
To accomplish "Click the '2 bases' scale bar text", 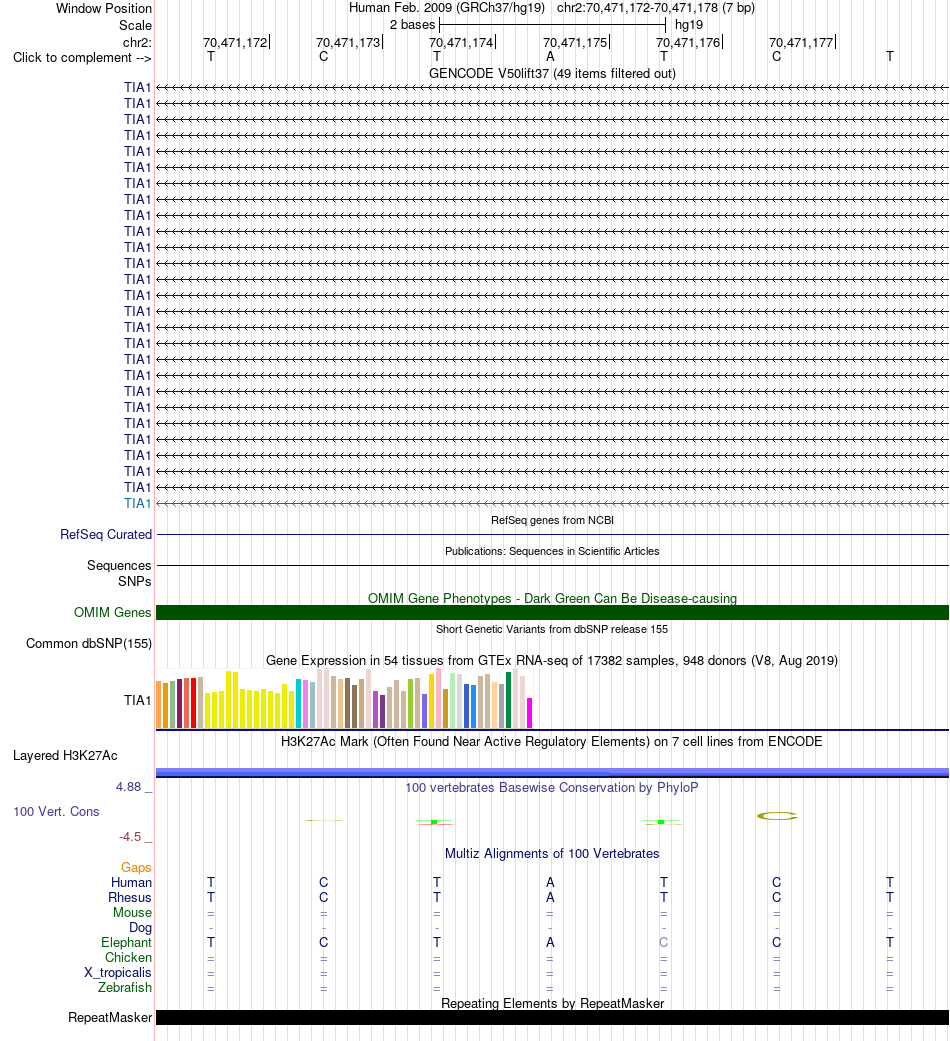I will (412, 25).
